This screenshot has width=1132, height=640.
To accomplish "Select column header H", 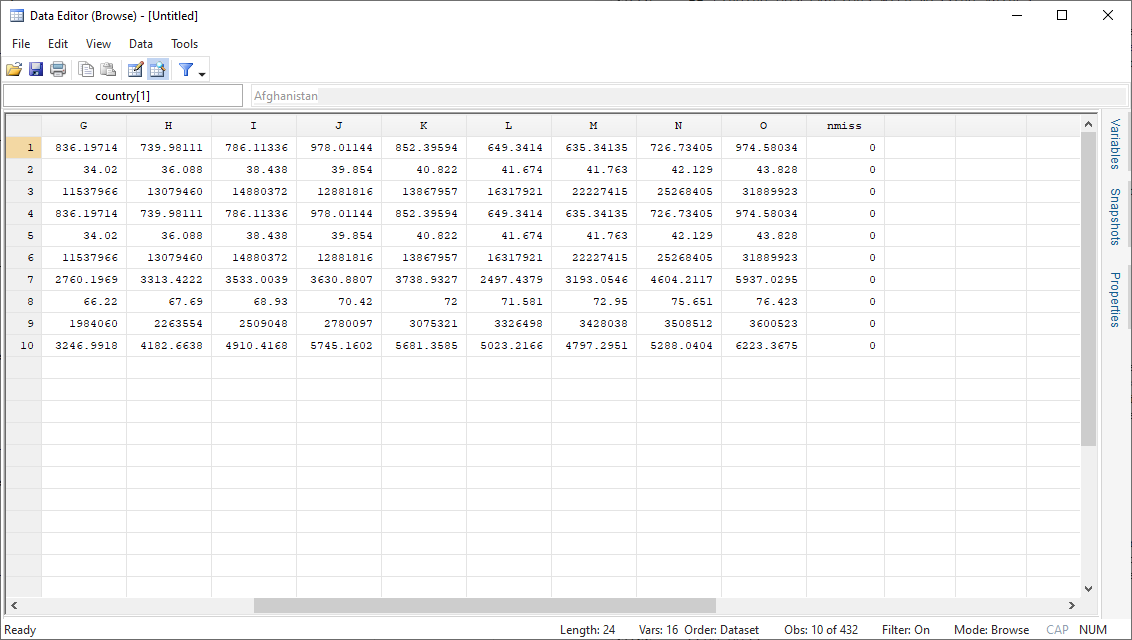I will click(x=169, y=126).
